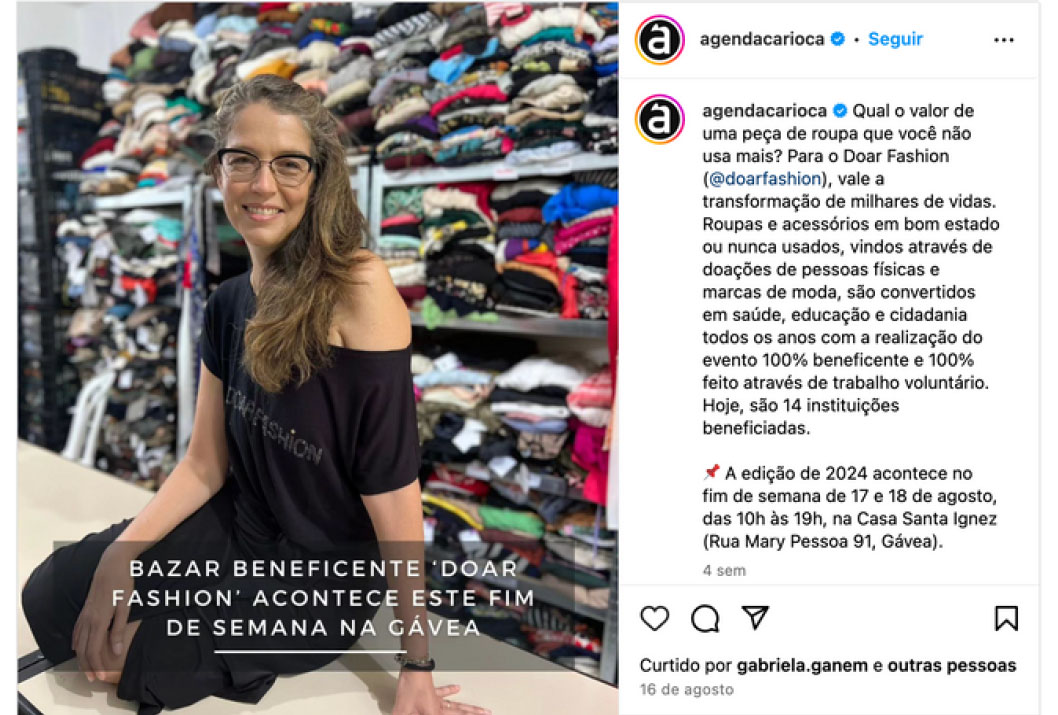Viewport: 1058px width, 715px height.
Task: Share the post using the paper plane icon
Action: pyautogui.click(x=755, y=617)
